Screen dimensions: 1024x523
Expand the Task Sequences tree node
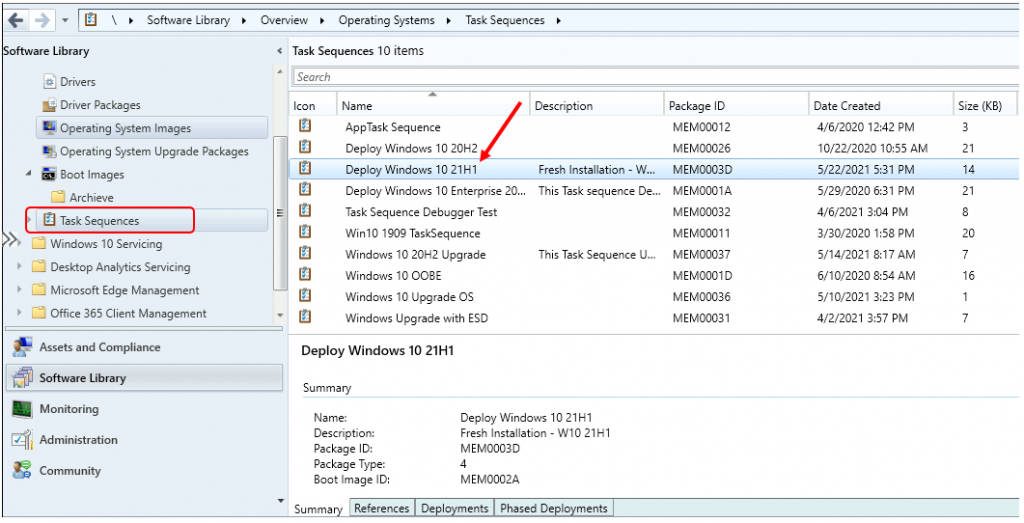tap(29, 221)
